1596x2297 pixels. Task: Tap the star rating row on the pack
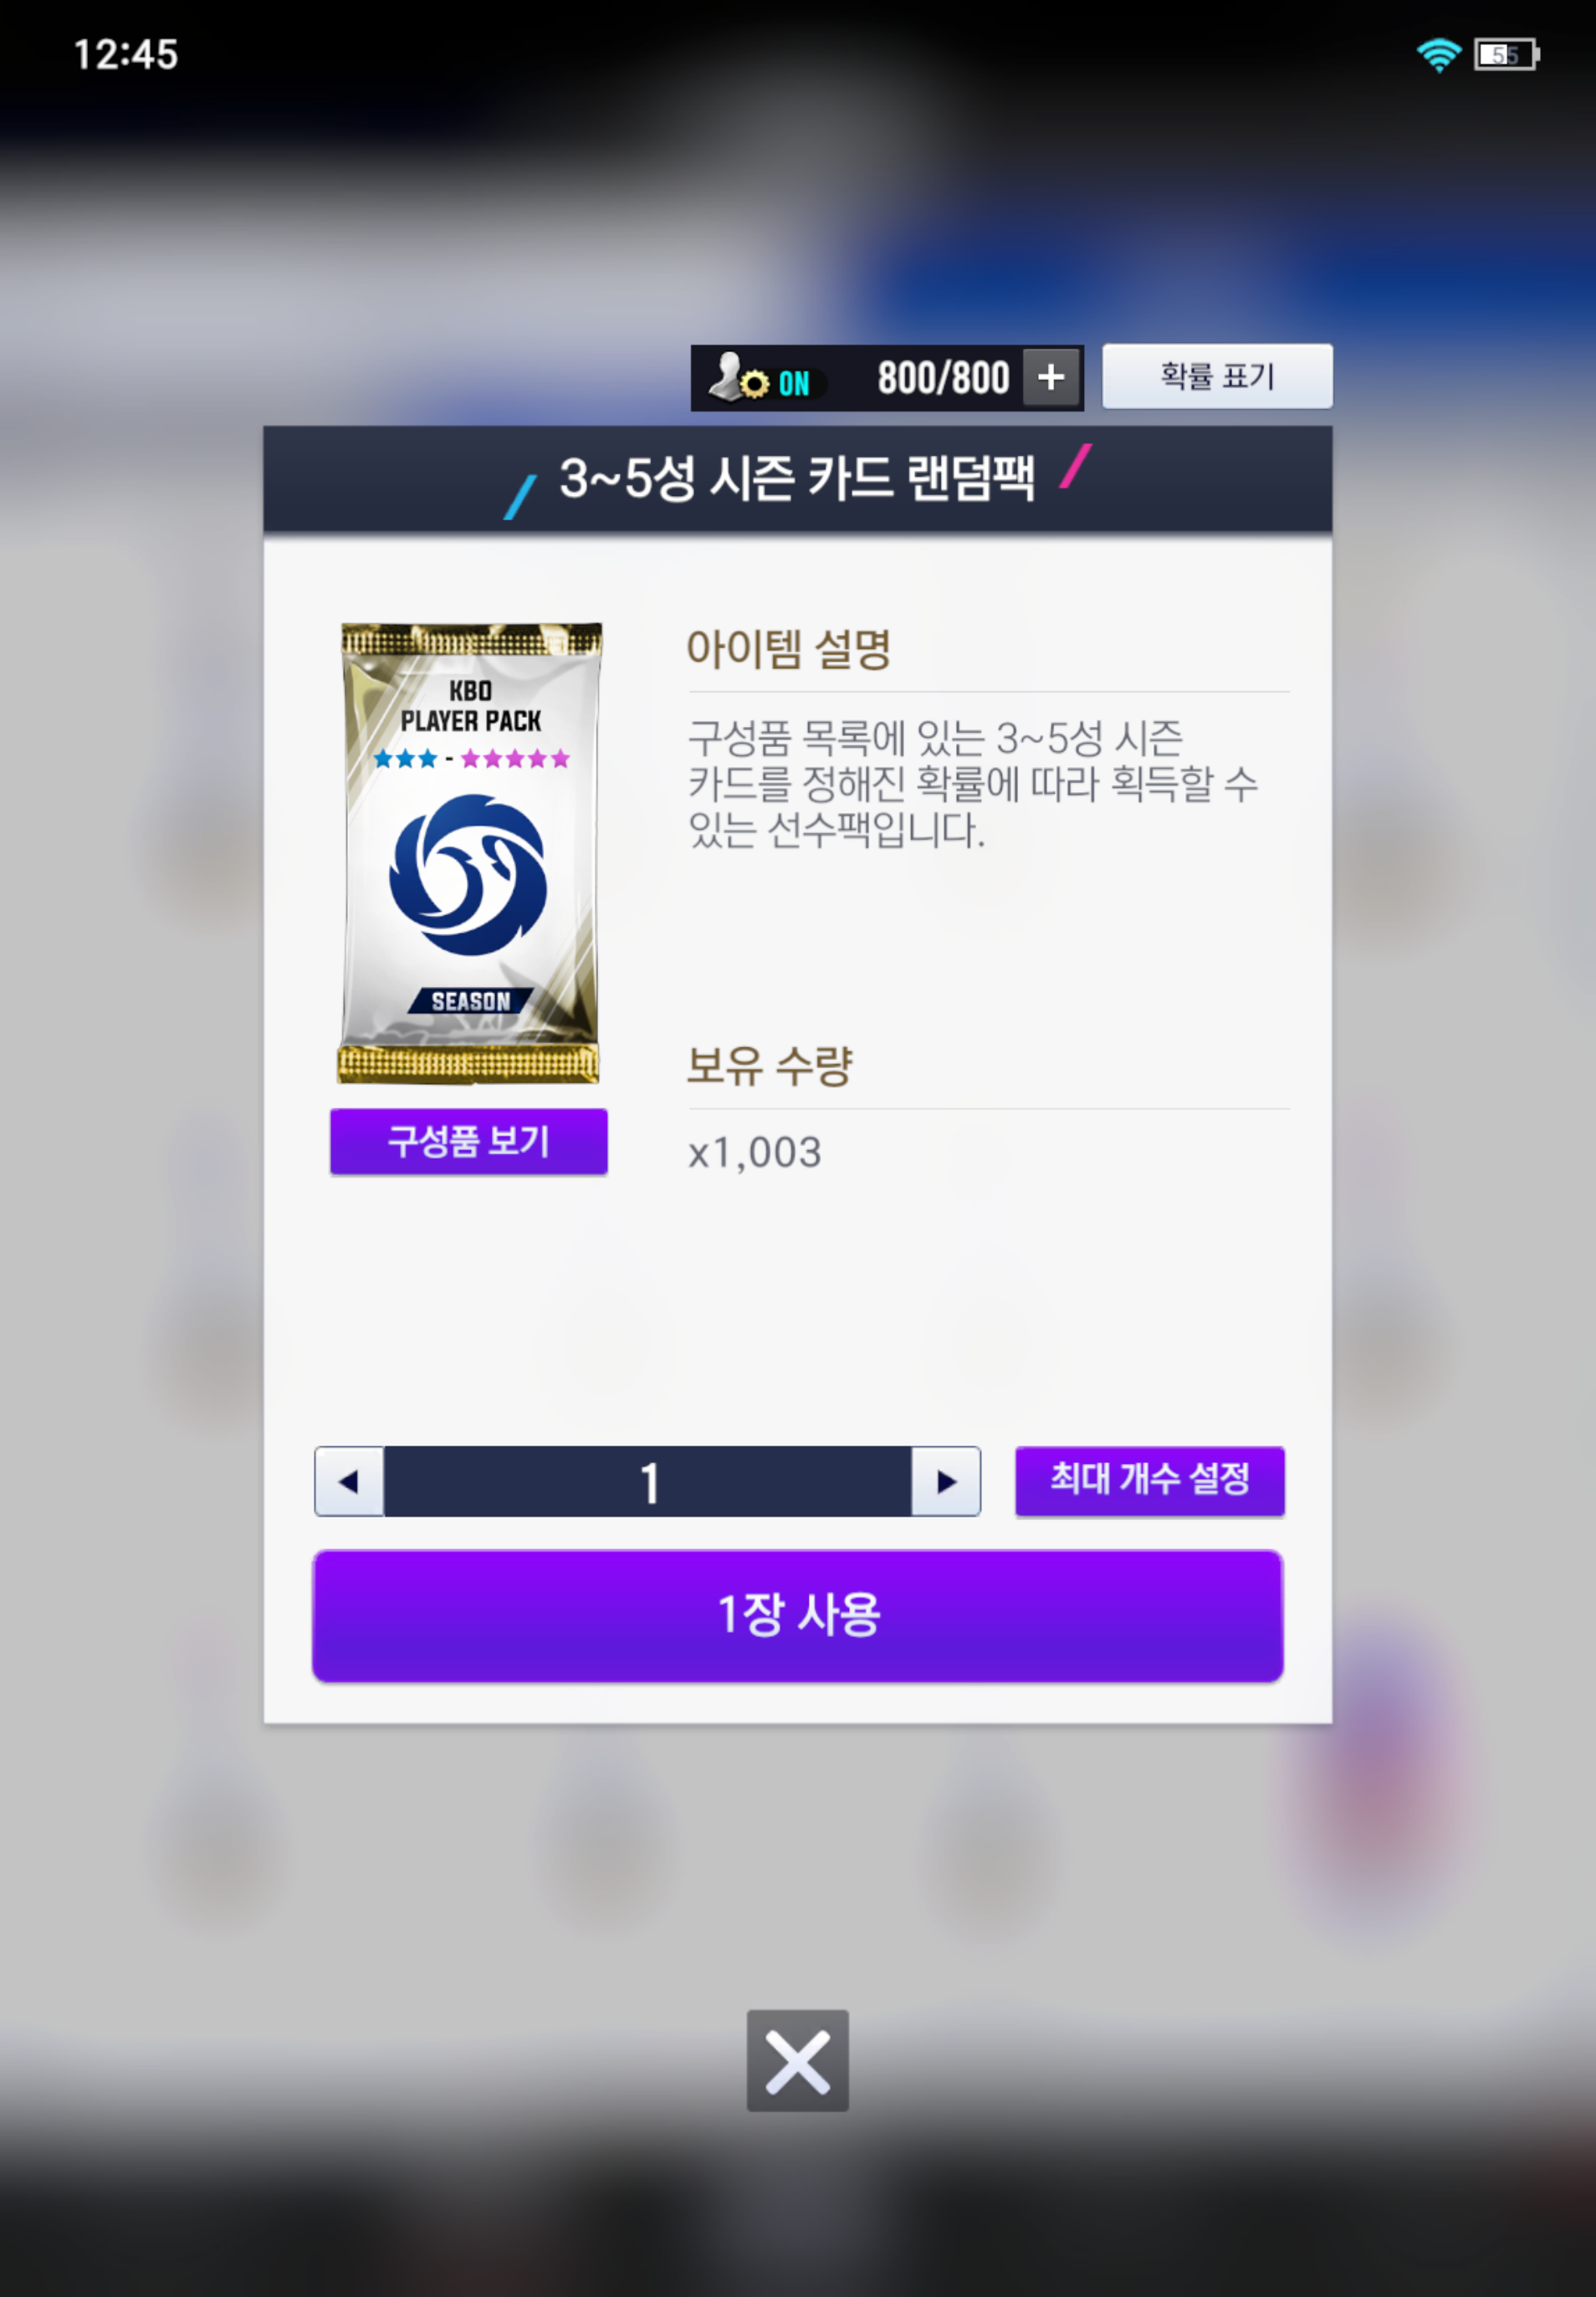tap(471, 758)
